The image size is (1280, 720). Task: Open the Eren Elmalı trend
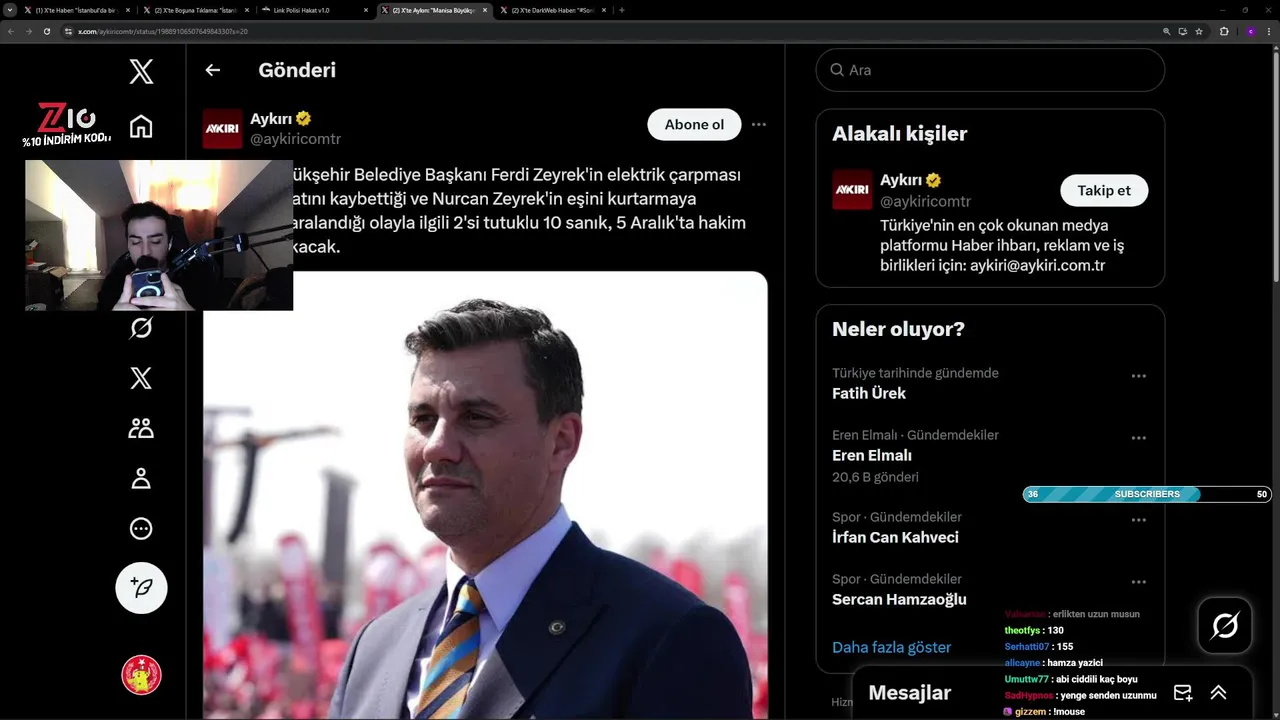pos(872,455)
